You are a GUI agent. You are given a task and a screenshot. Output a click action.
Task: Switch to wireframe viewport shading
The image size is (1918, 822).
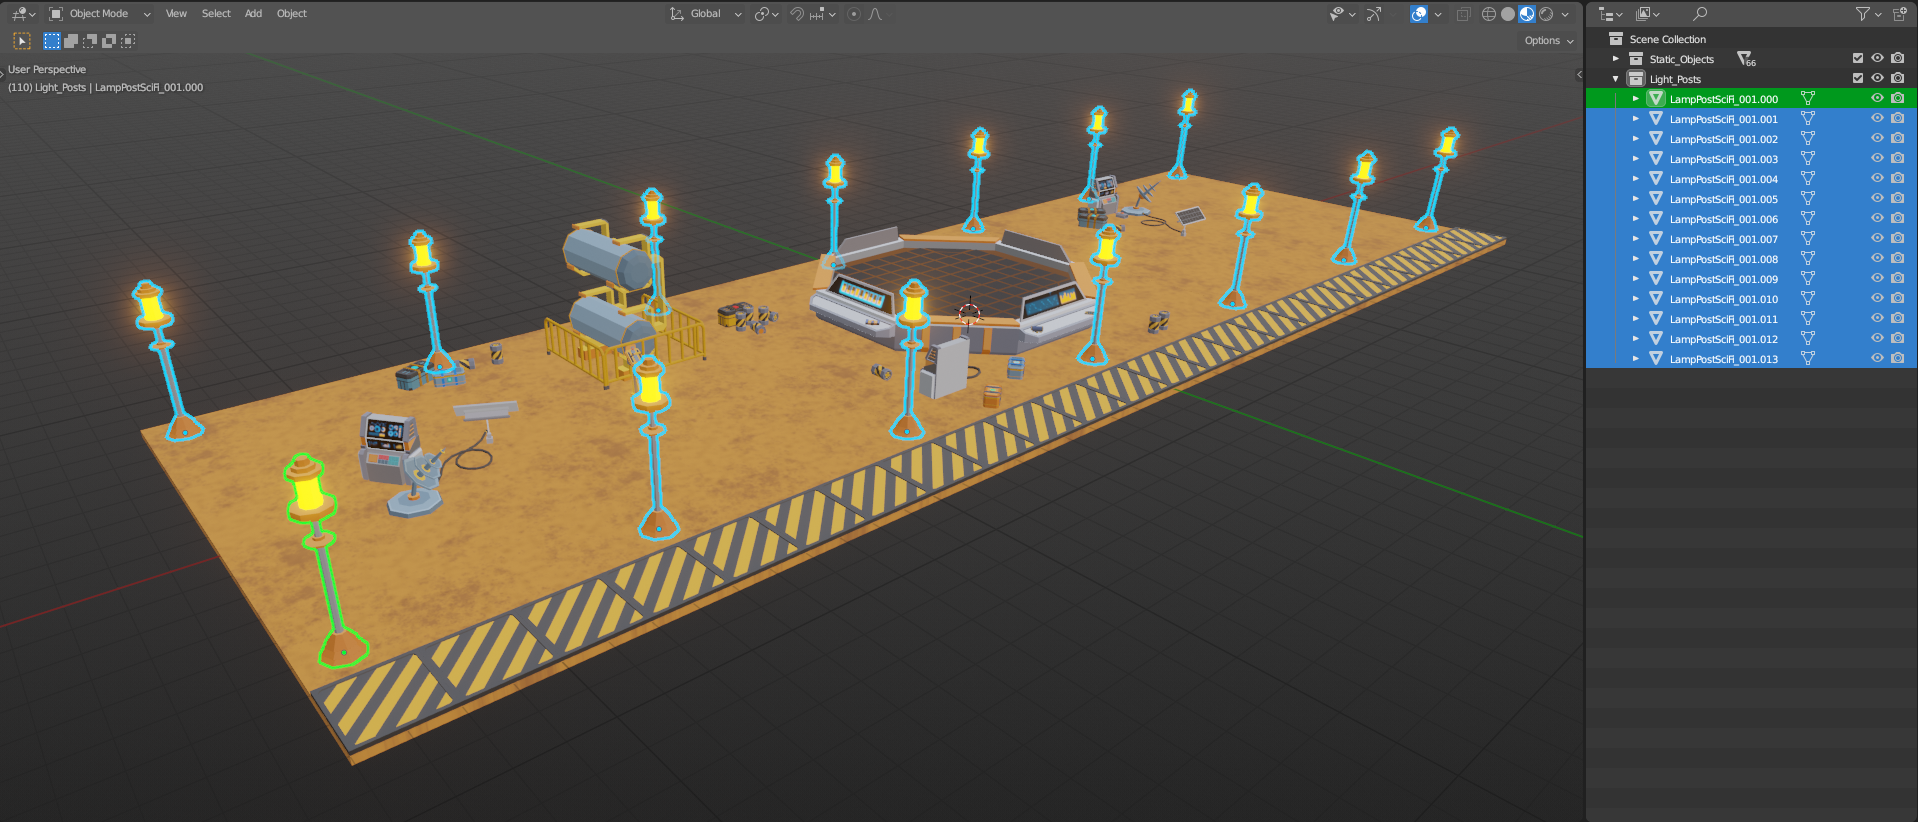click(1489, 14)
